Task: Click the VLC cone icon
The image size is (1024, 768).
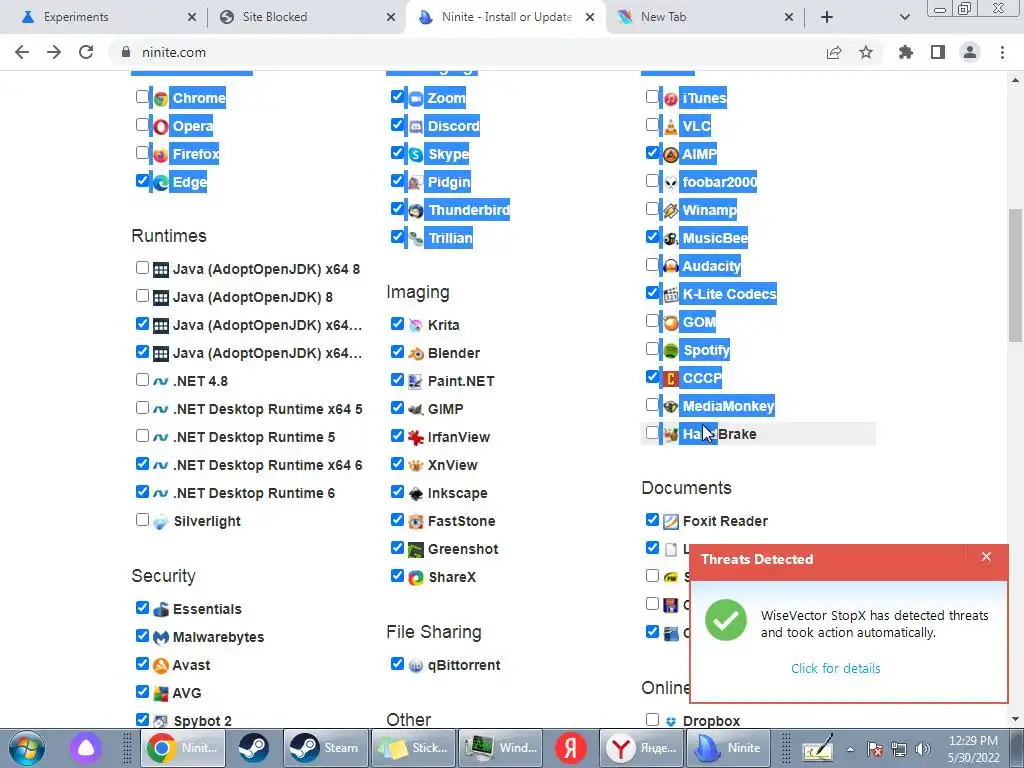Action: pos(671,127)
